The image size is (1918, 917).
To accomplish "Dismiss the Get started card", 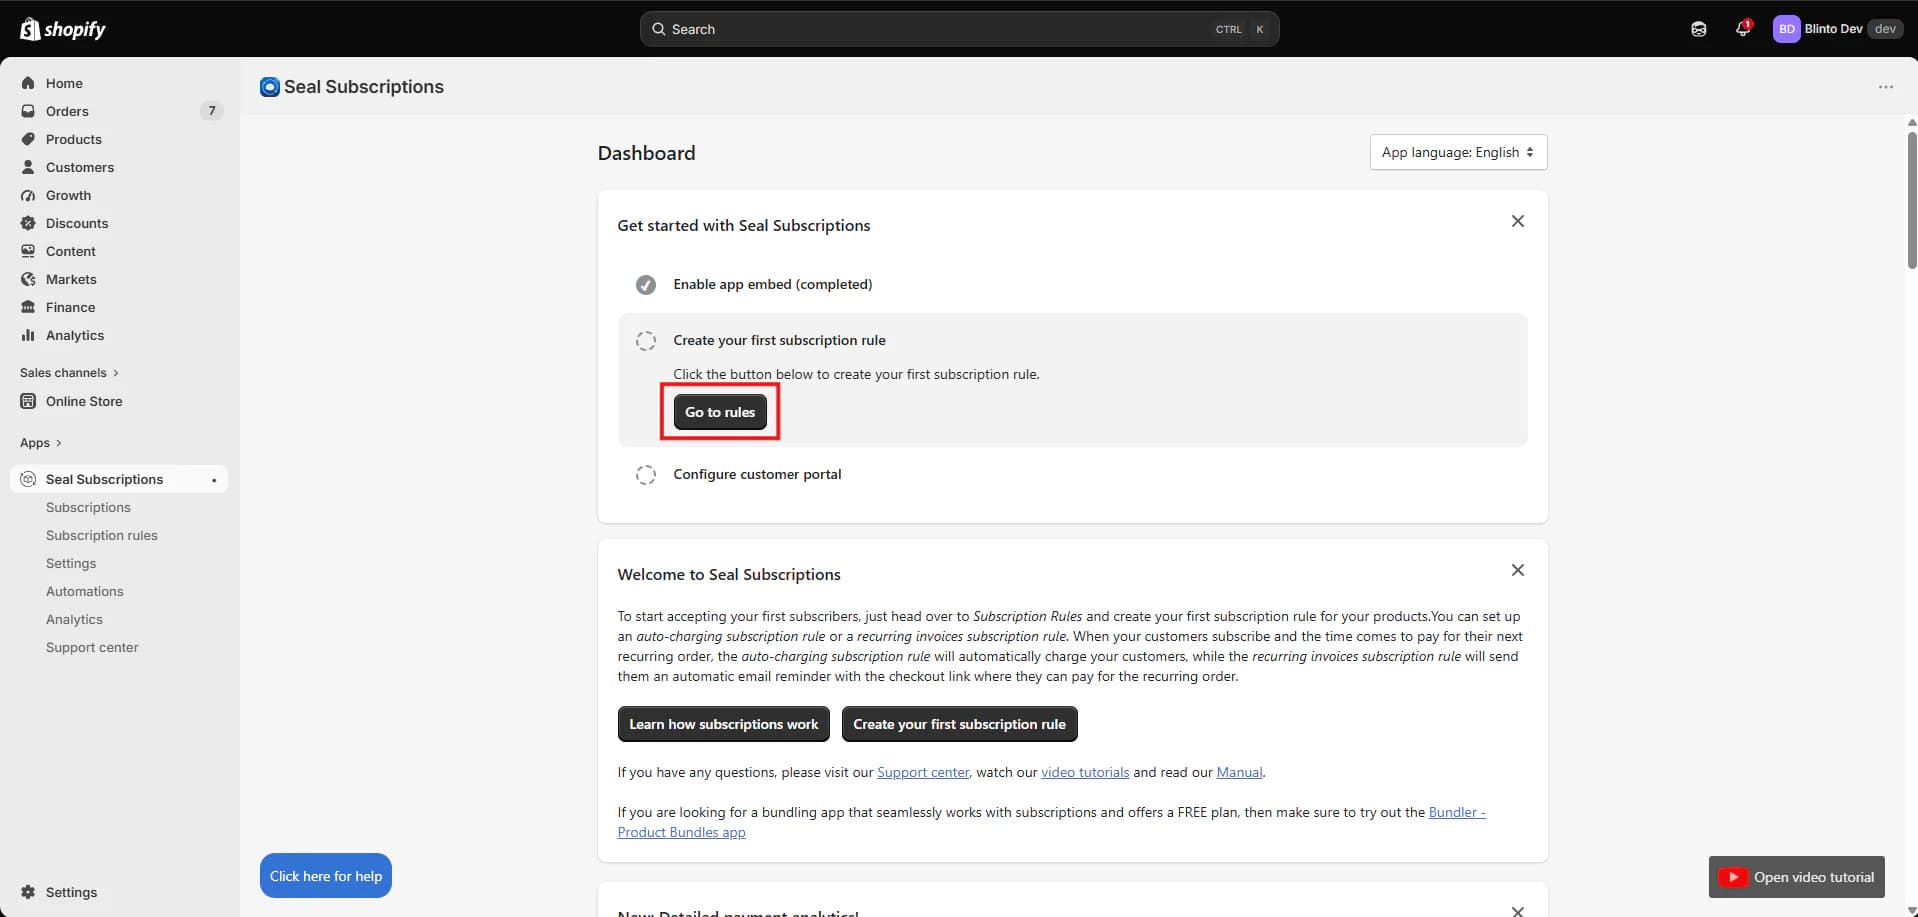I will (x=1517, y=221).
